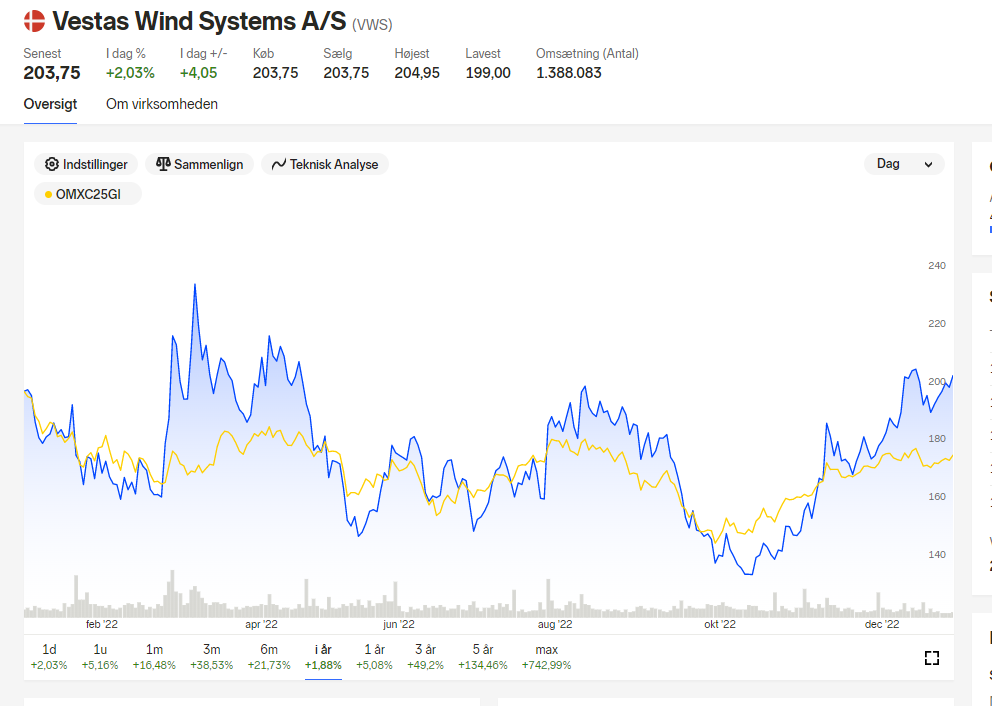Toggle the OMXC25GI comparison index chip
The image size is (992, 706).
click(x=88, y=194)
